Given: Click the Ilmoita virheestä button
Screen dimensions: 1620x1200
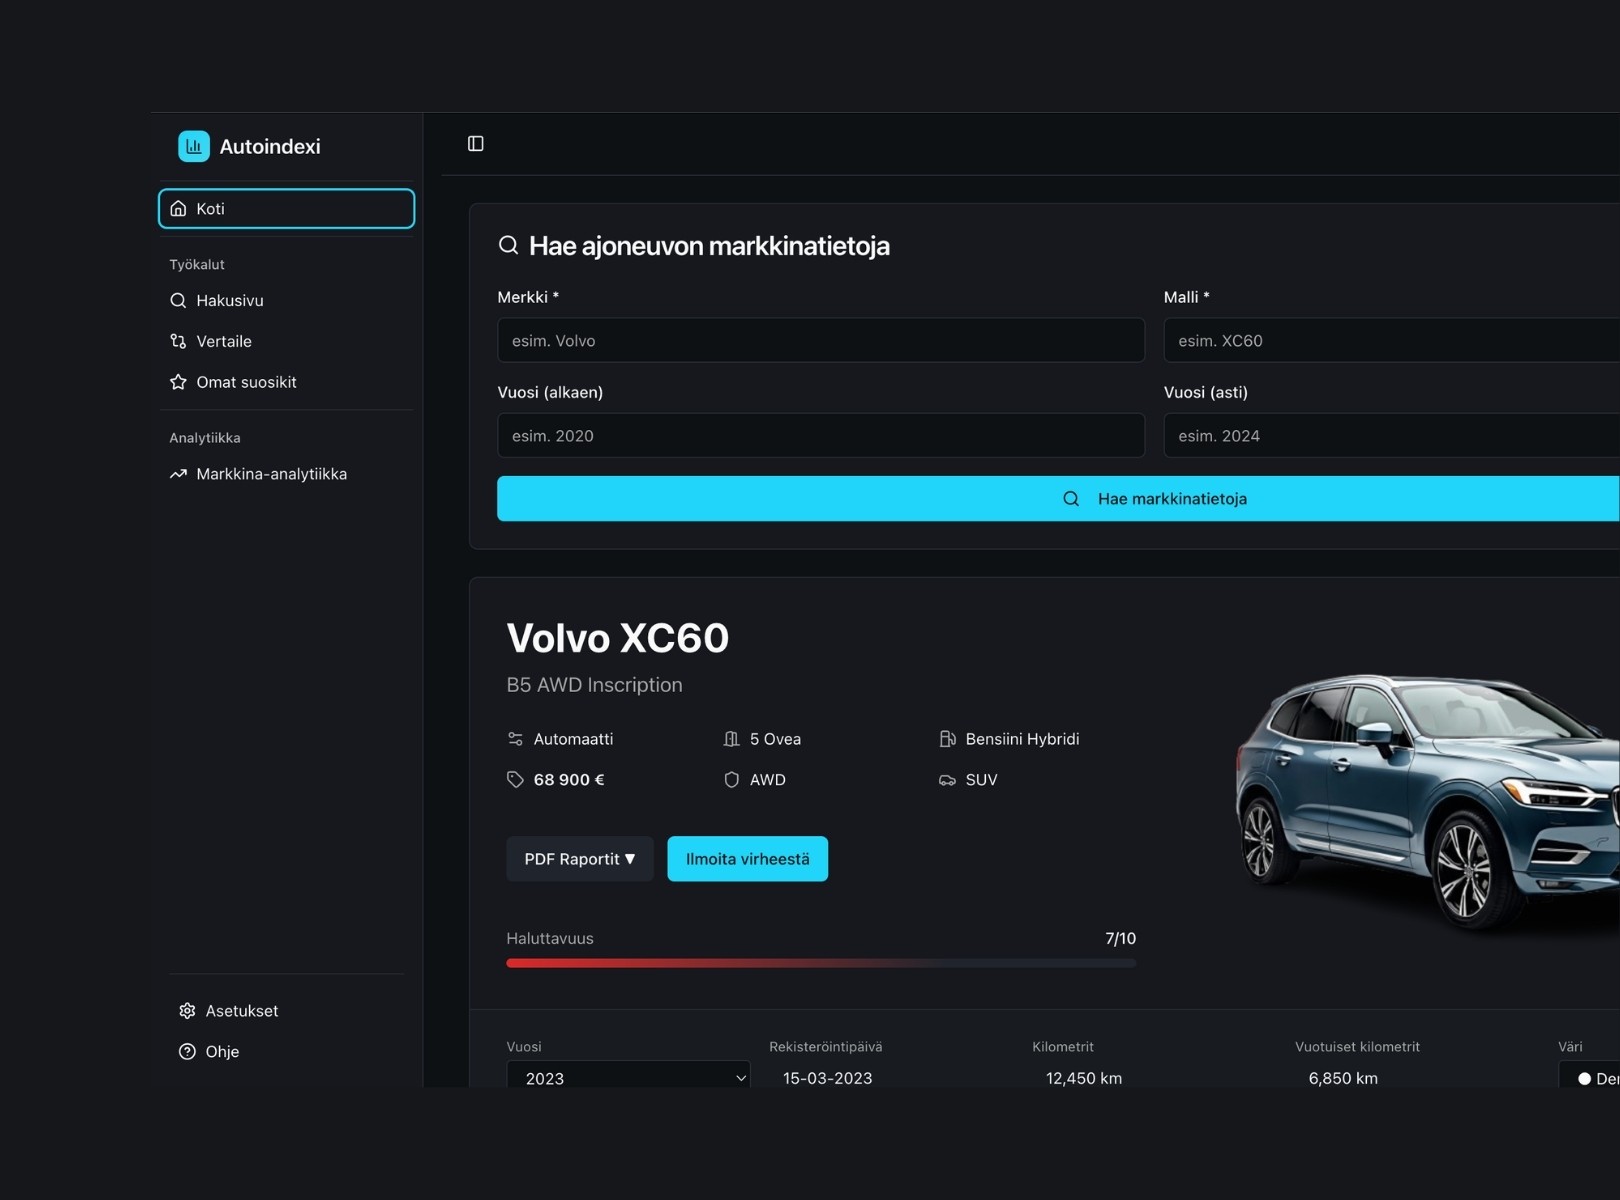Looking at the screenshot, I should (747, 859).
